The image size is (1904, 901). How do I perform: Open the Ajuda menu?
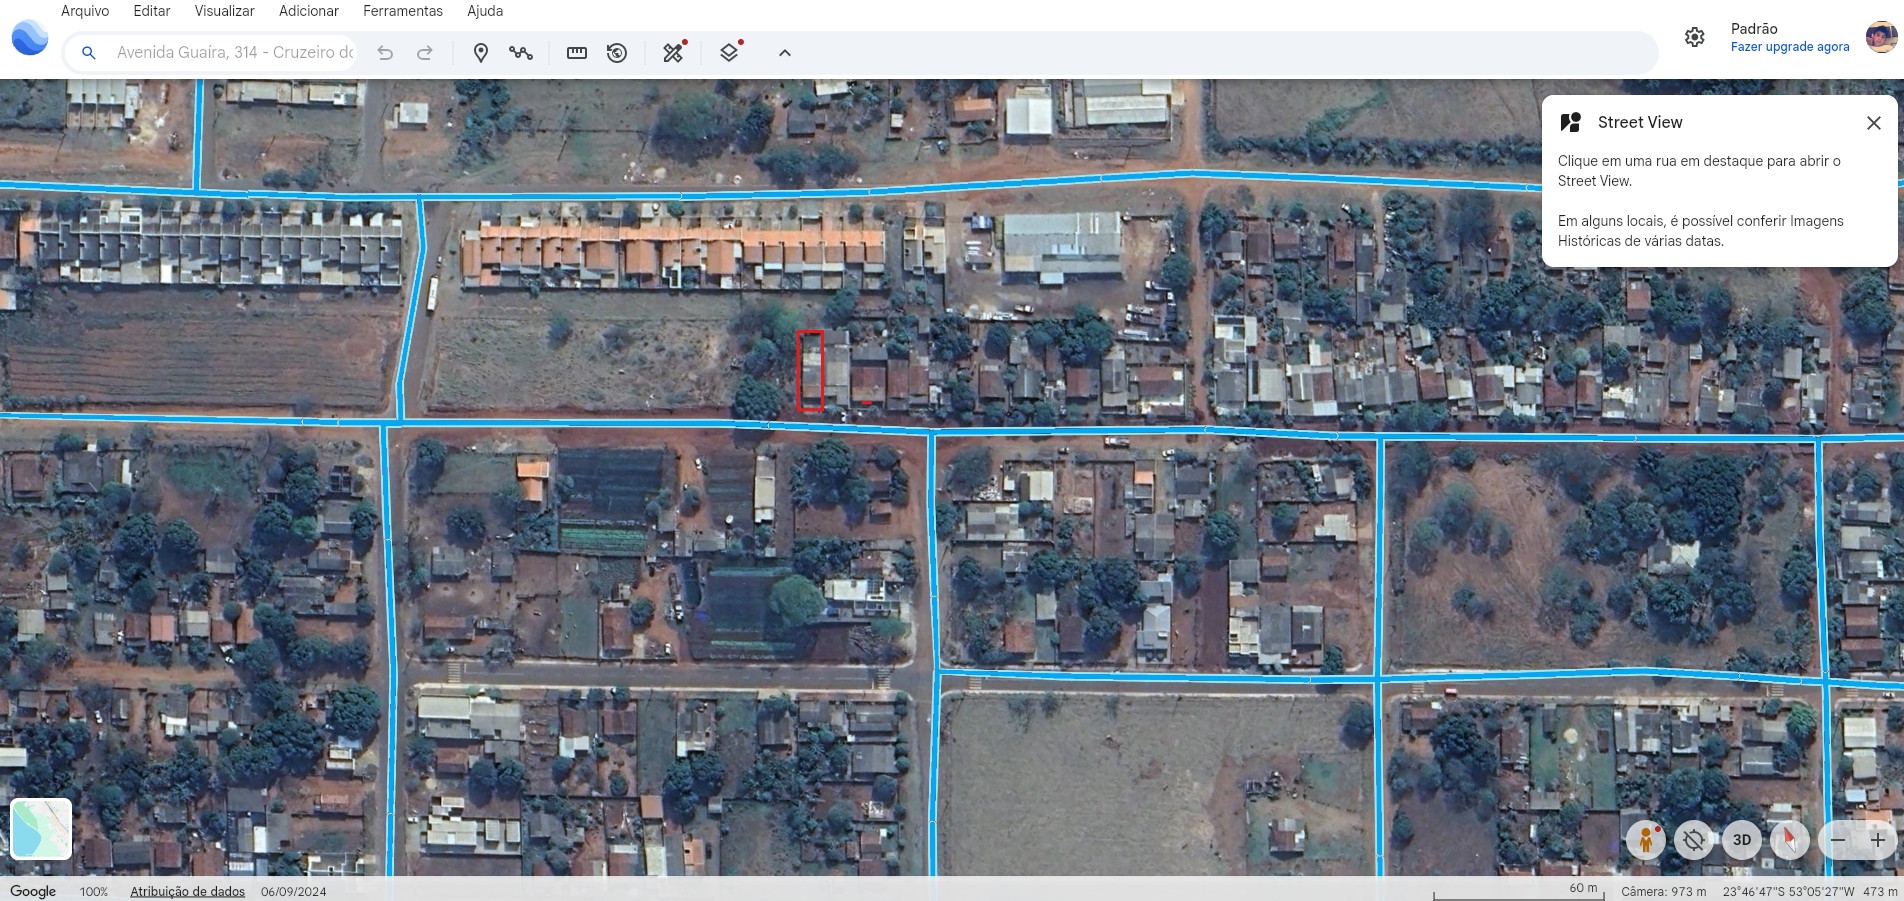tap(485, 11)
